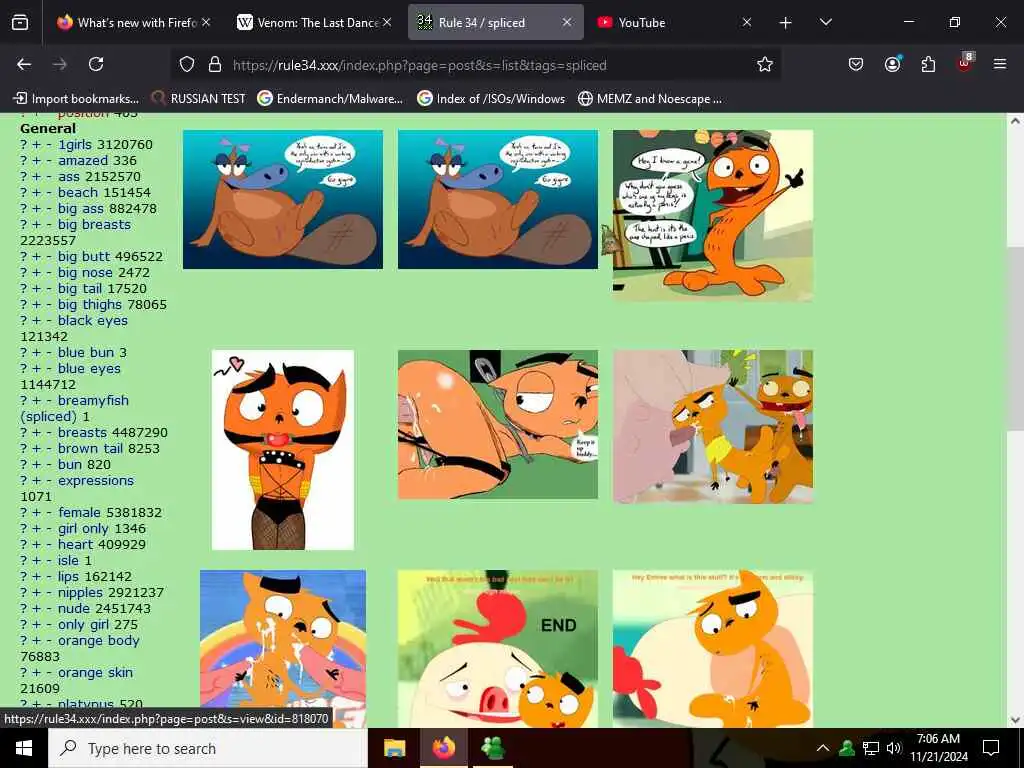Screen dimensions: 1024x768
Task: Open the network status tray icon
Action: (871, 748)
